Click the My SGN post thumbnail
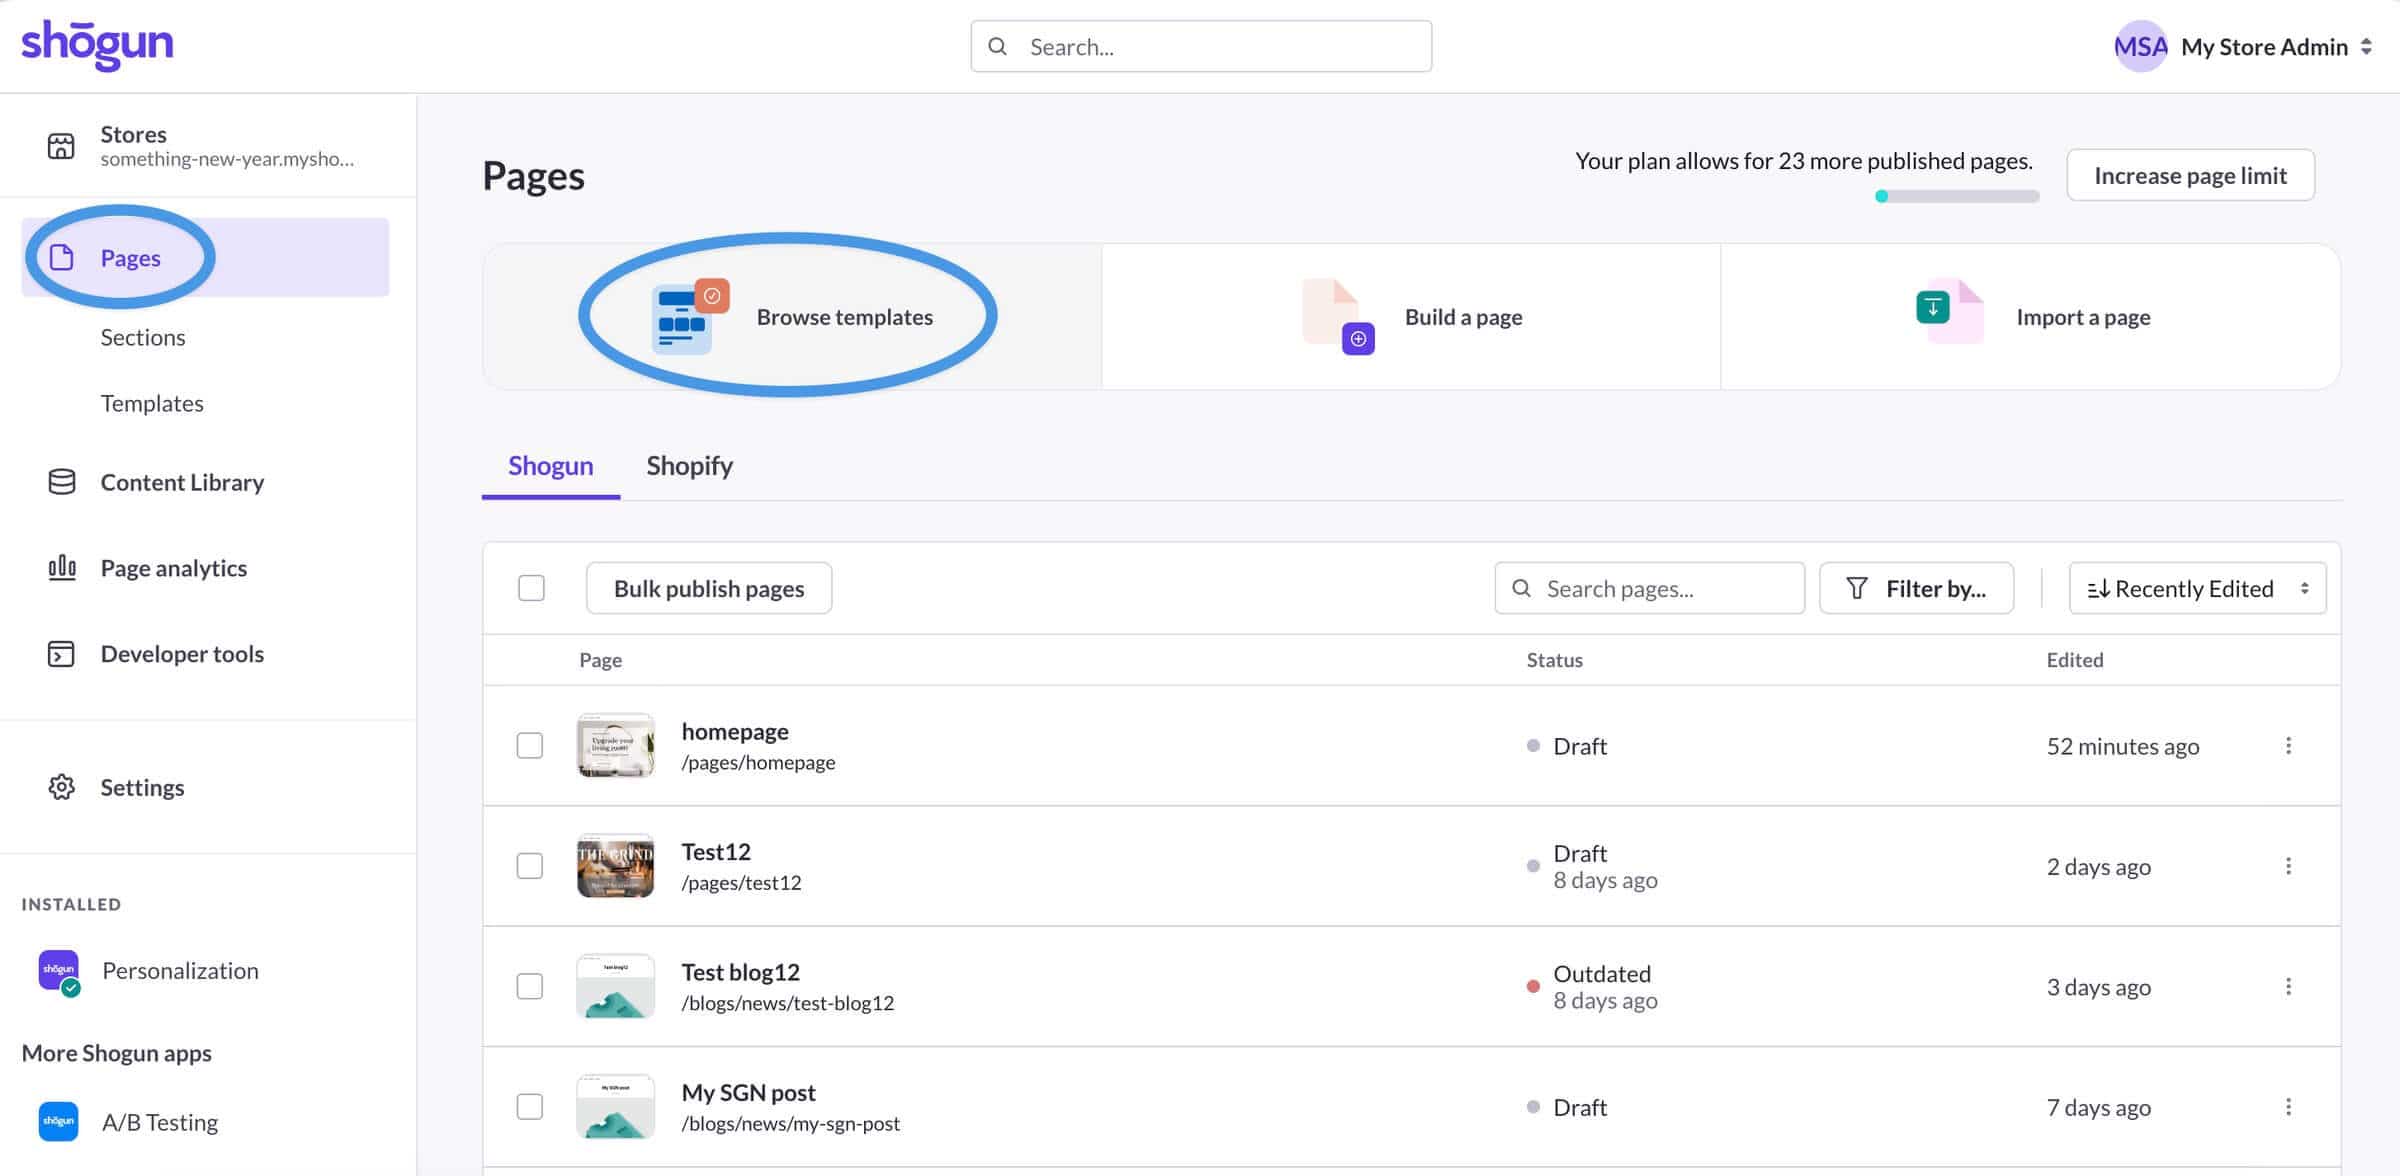This screenshot has width=2400, height=1176. (x=616, y=1106)
